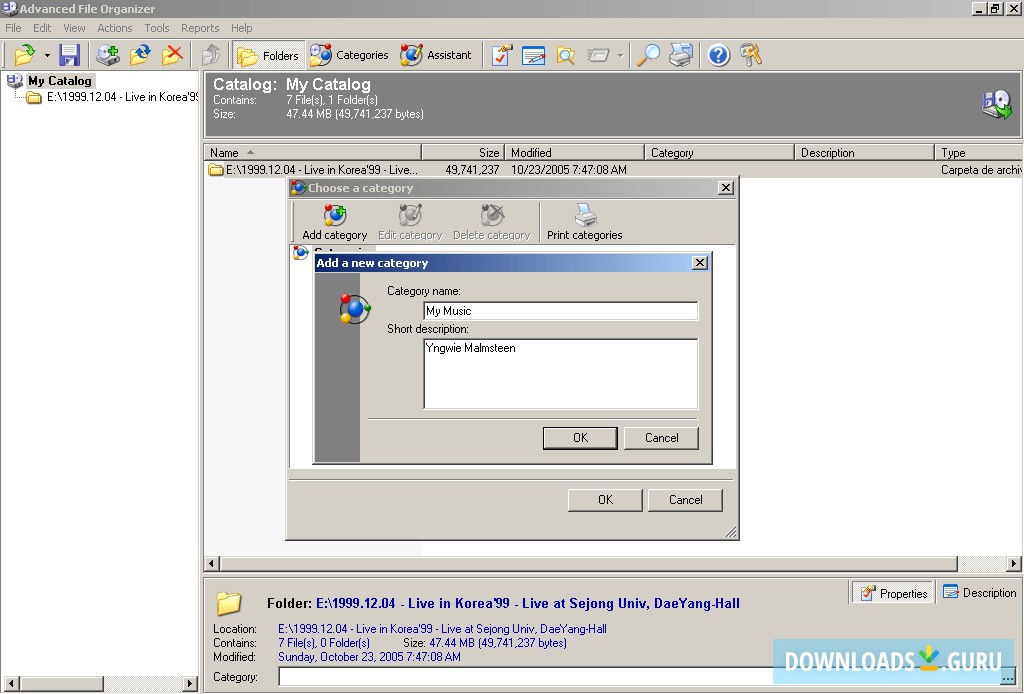The width and height of the screenshot is (1024, 694).
Task: Click the Category column header
Action: (x=719, y=153)
